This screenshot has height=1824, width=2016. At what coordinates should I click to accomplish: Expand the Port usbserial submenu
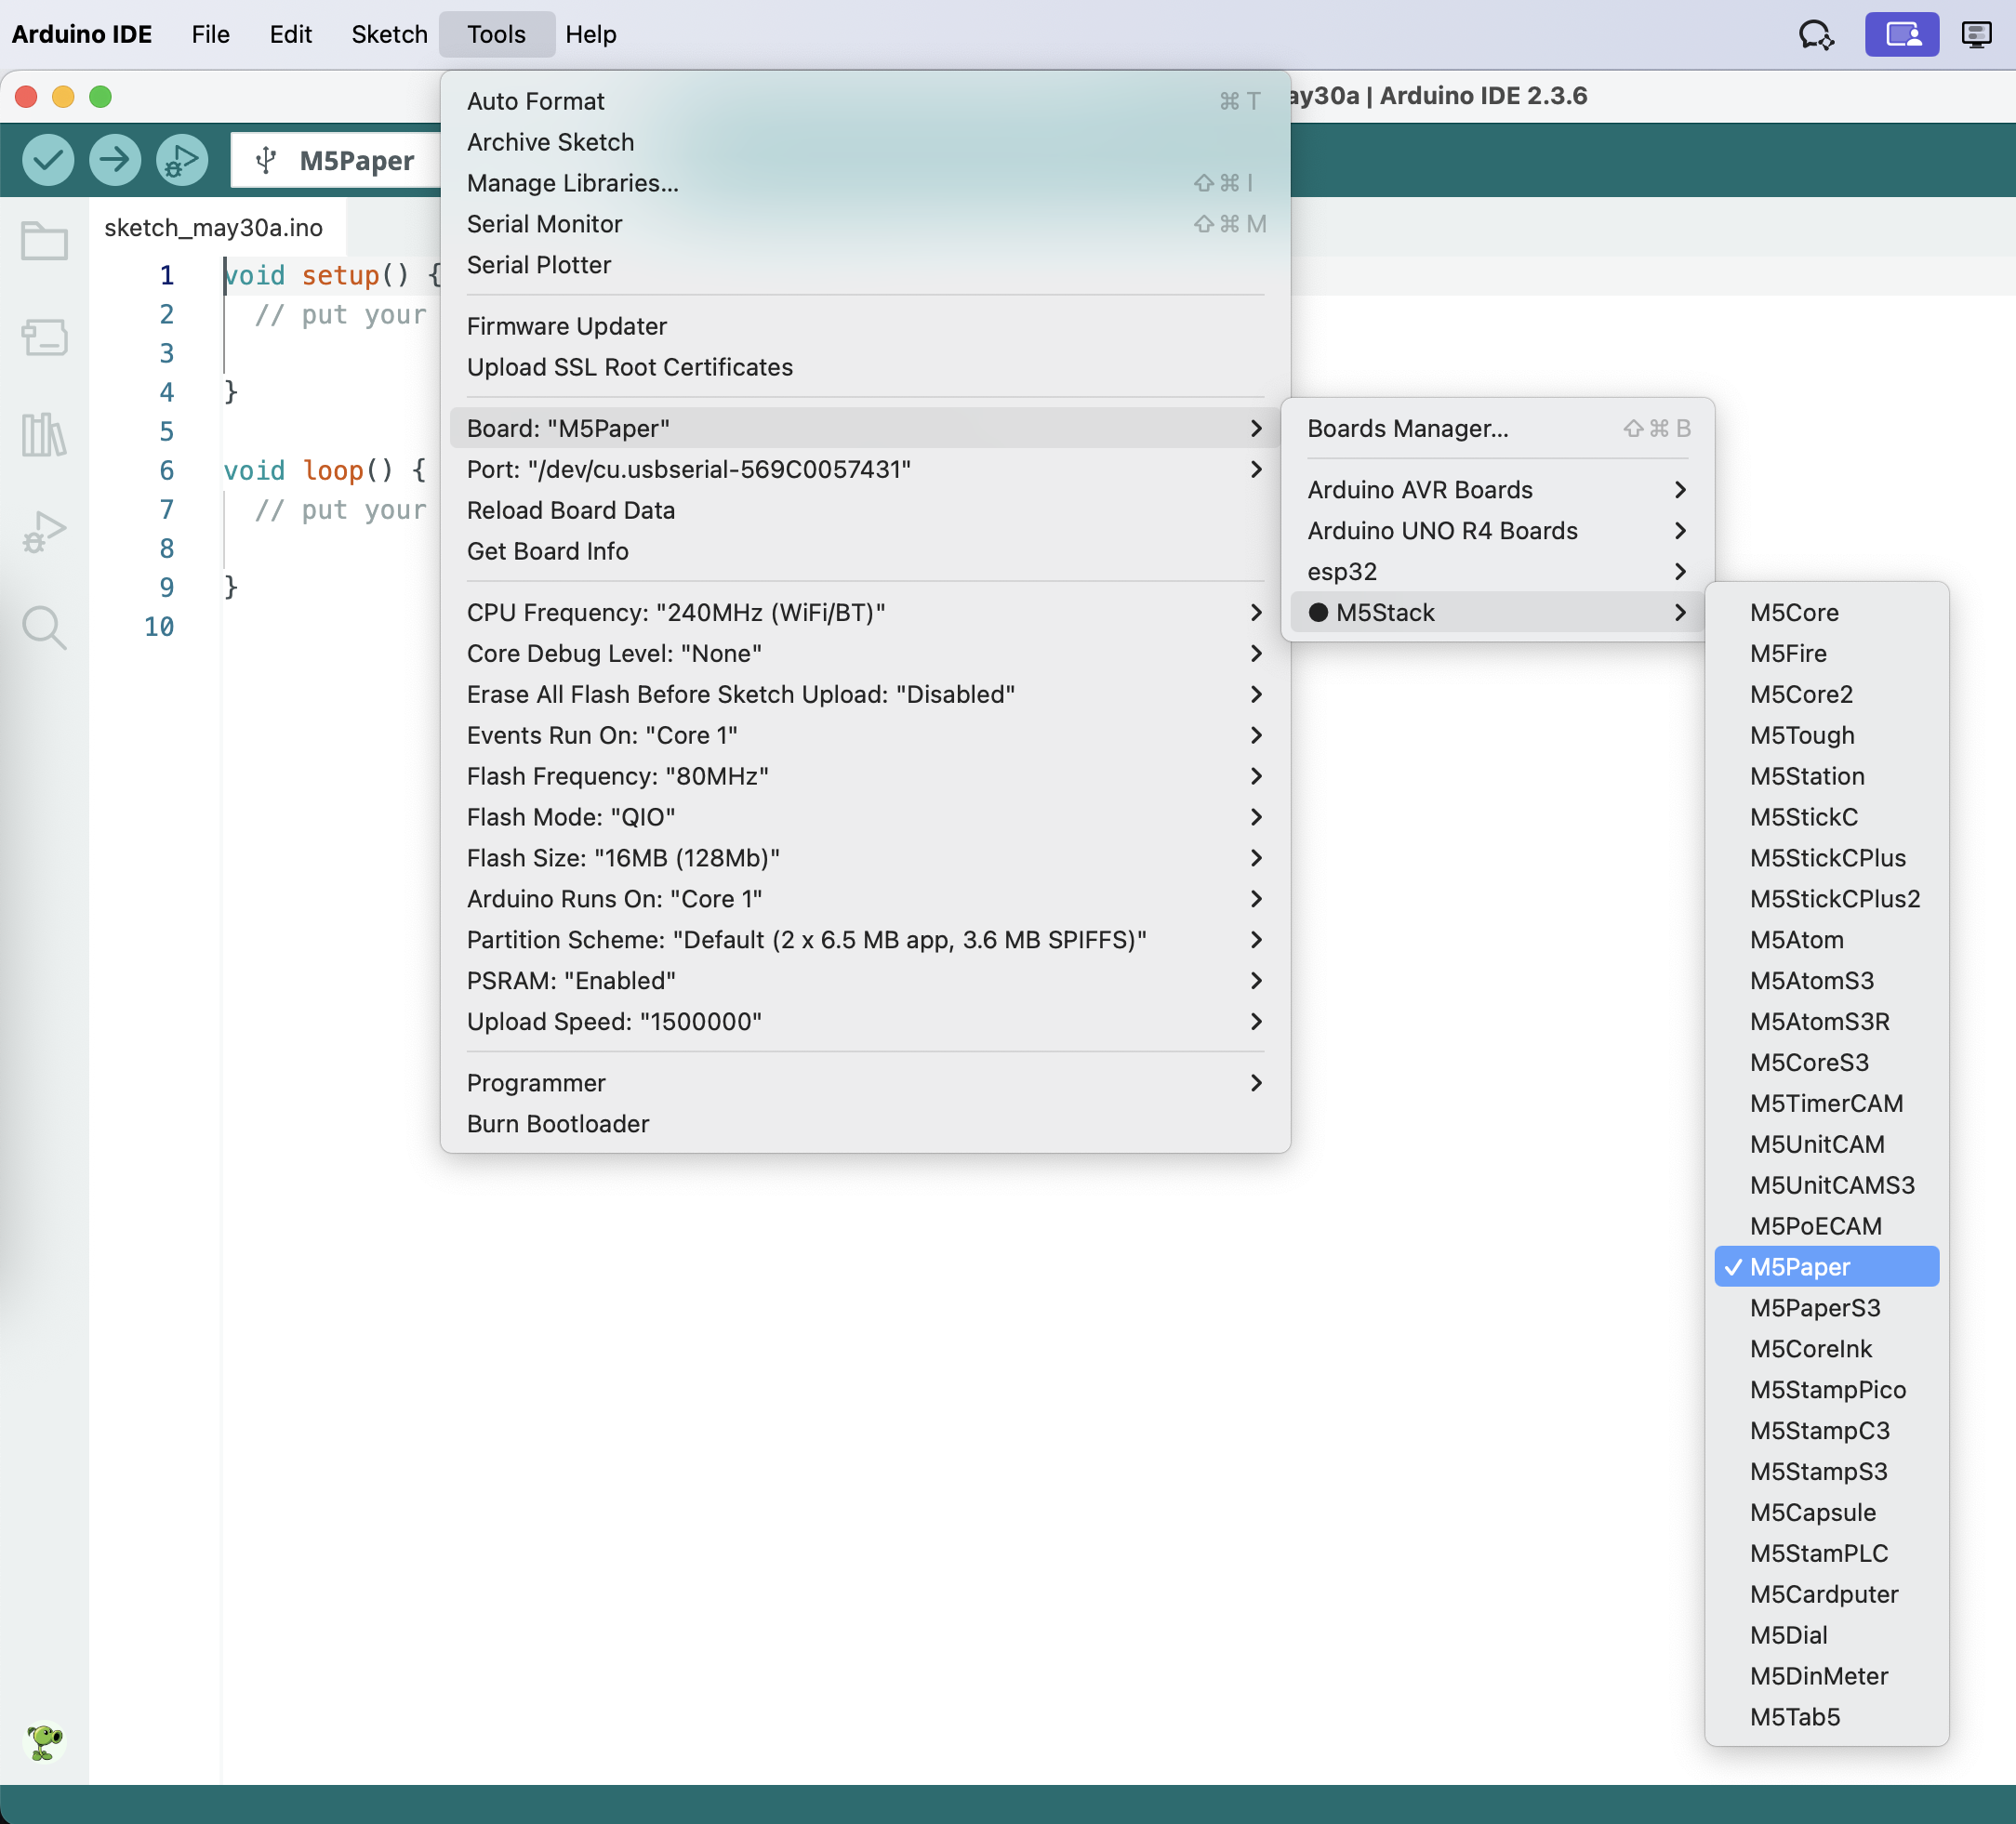(x=865, y=469)
